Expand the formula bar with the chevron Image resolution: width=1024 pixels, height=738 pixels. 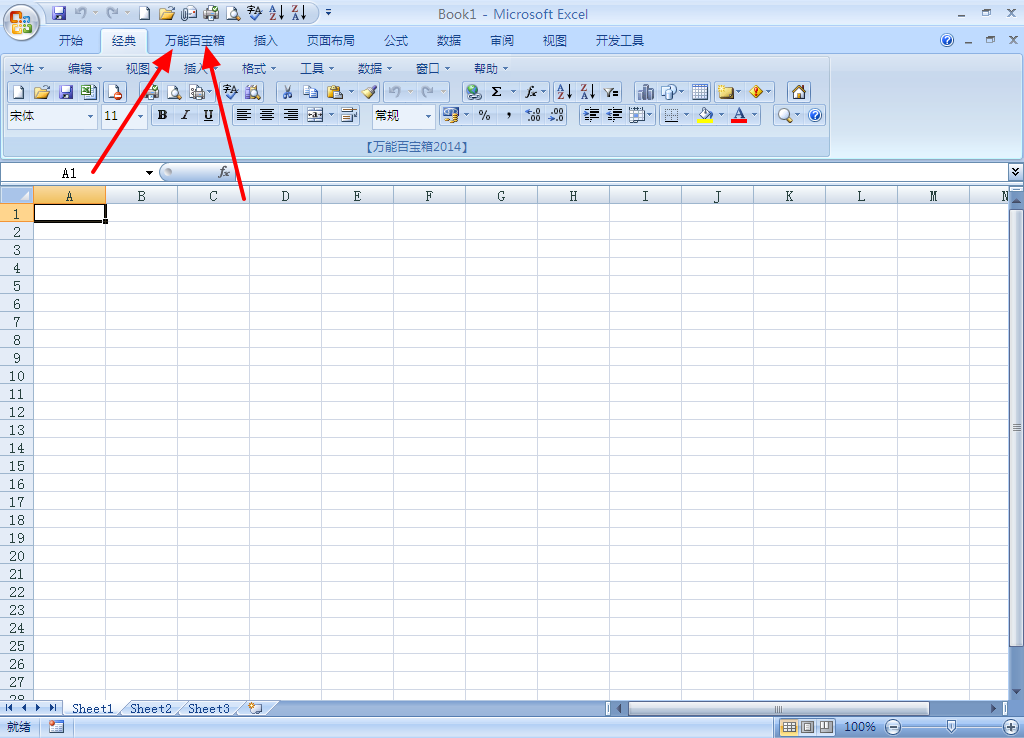coord(1016,172)
